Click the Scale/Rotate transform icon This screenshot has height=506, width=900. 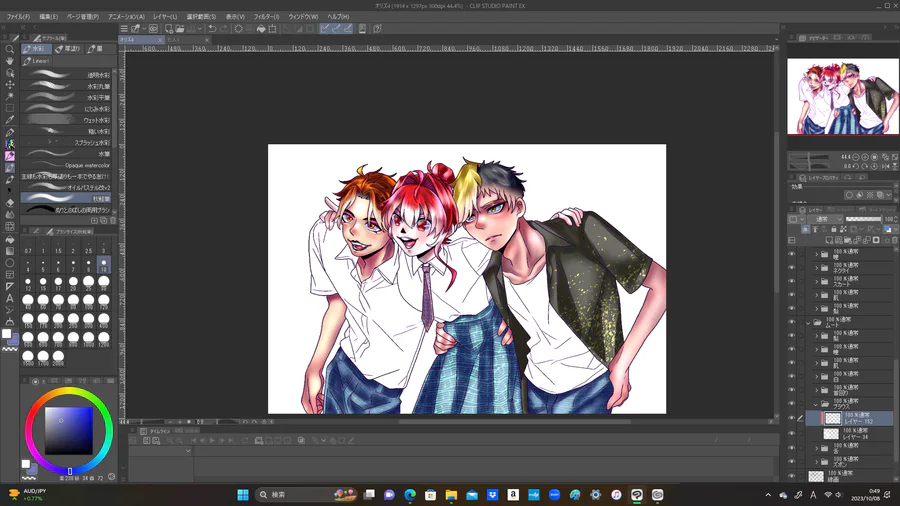coord(272,29)
